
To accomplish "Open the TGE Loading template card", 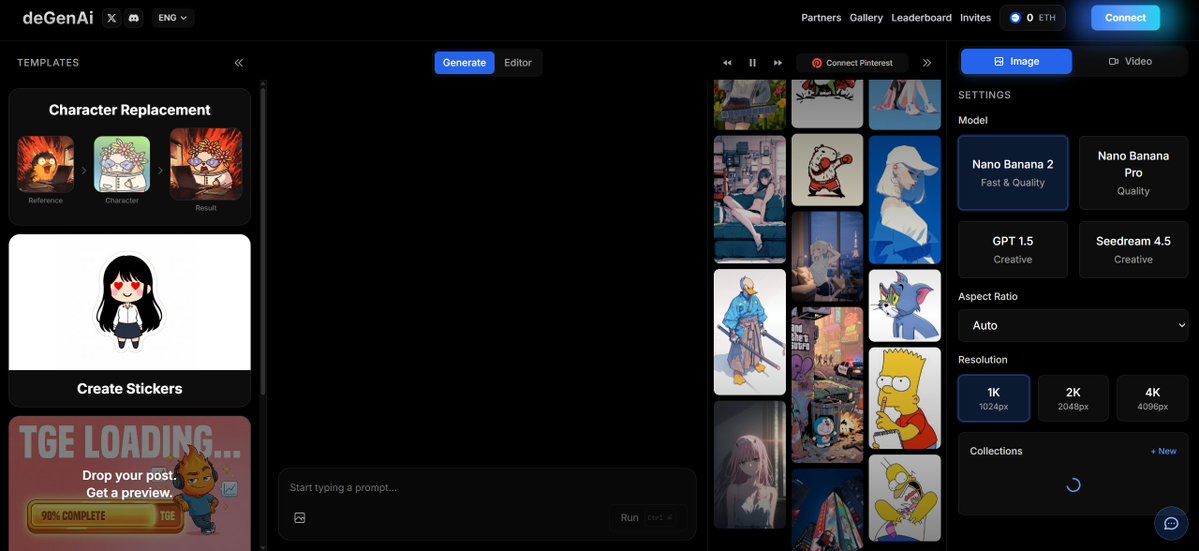I will [x=130, y=483].
